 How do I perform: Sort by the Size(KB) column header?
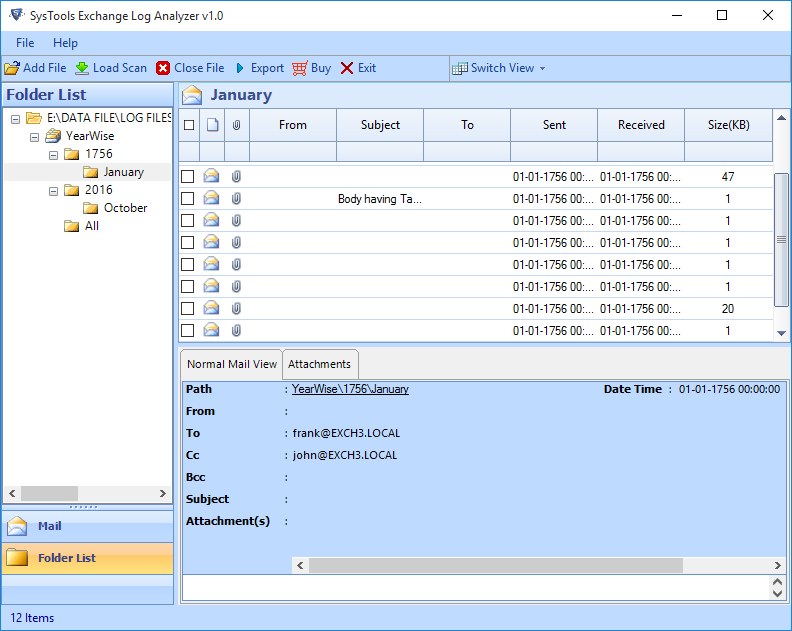click(x=728, y=125)
